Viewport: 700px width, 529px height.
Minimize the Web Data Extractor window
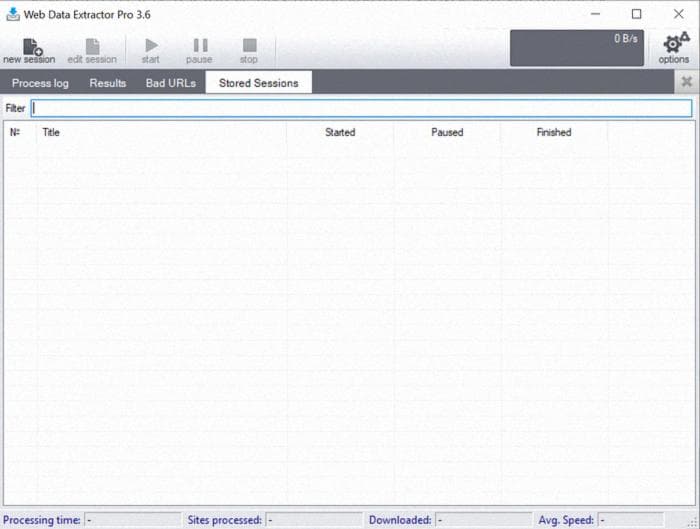pos(596,14)
